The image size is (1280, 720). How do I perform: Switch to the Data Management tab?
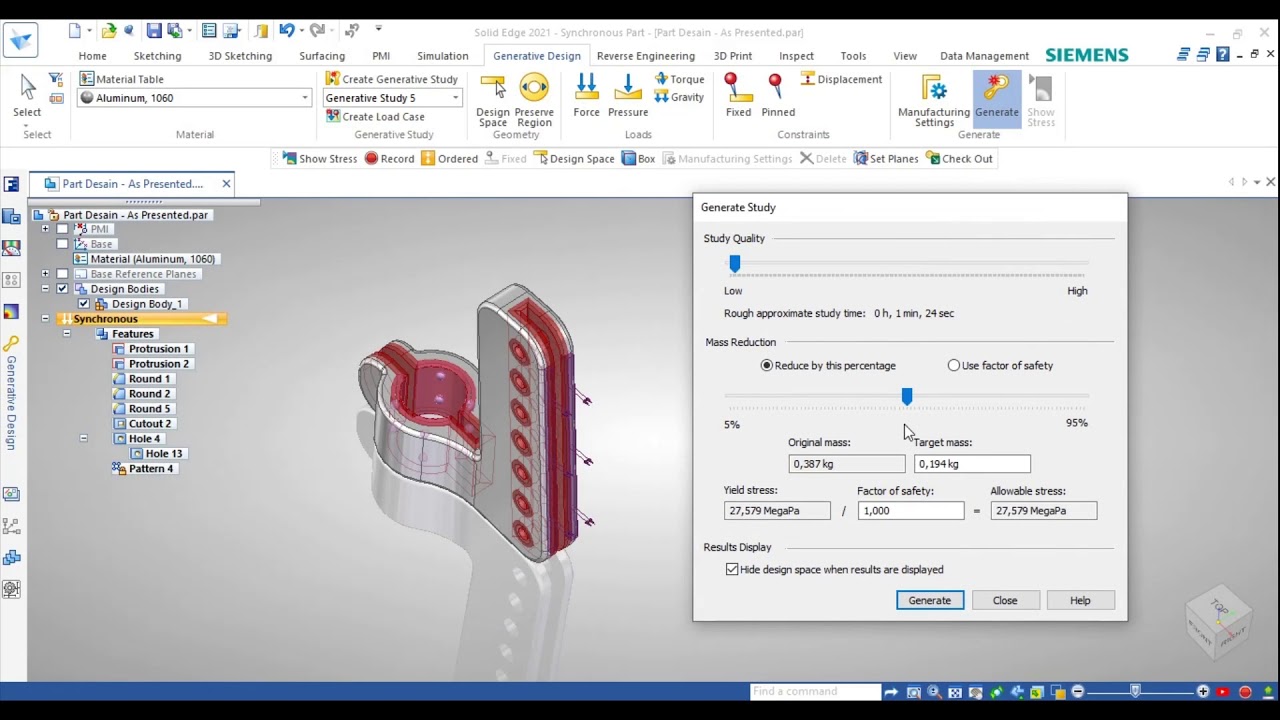(984, 56)
